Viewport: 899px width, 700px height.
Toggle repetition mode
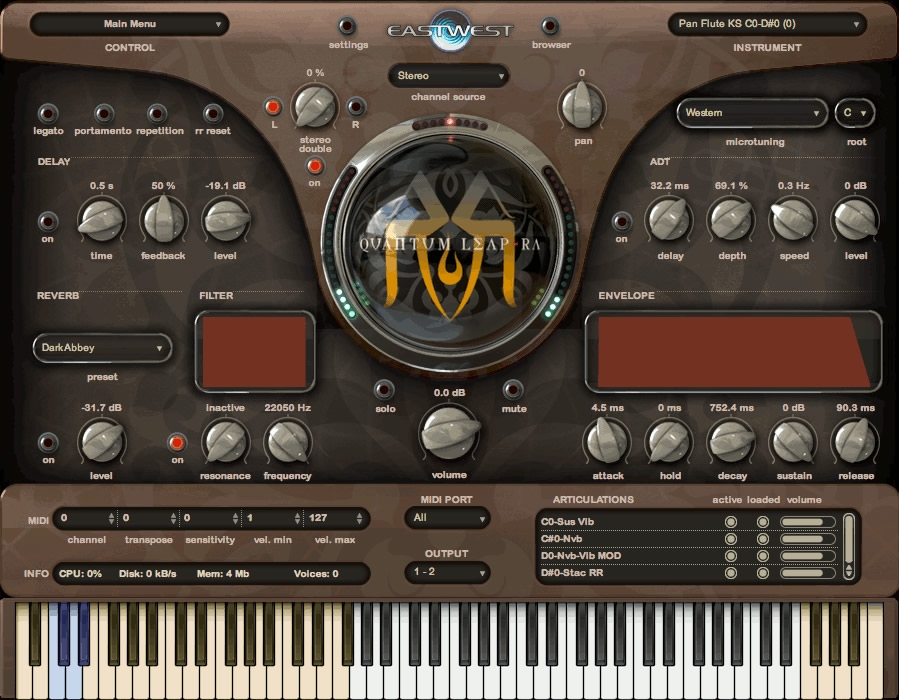click(157, 113)
